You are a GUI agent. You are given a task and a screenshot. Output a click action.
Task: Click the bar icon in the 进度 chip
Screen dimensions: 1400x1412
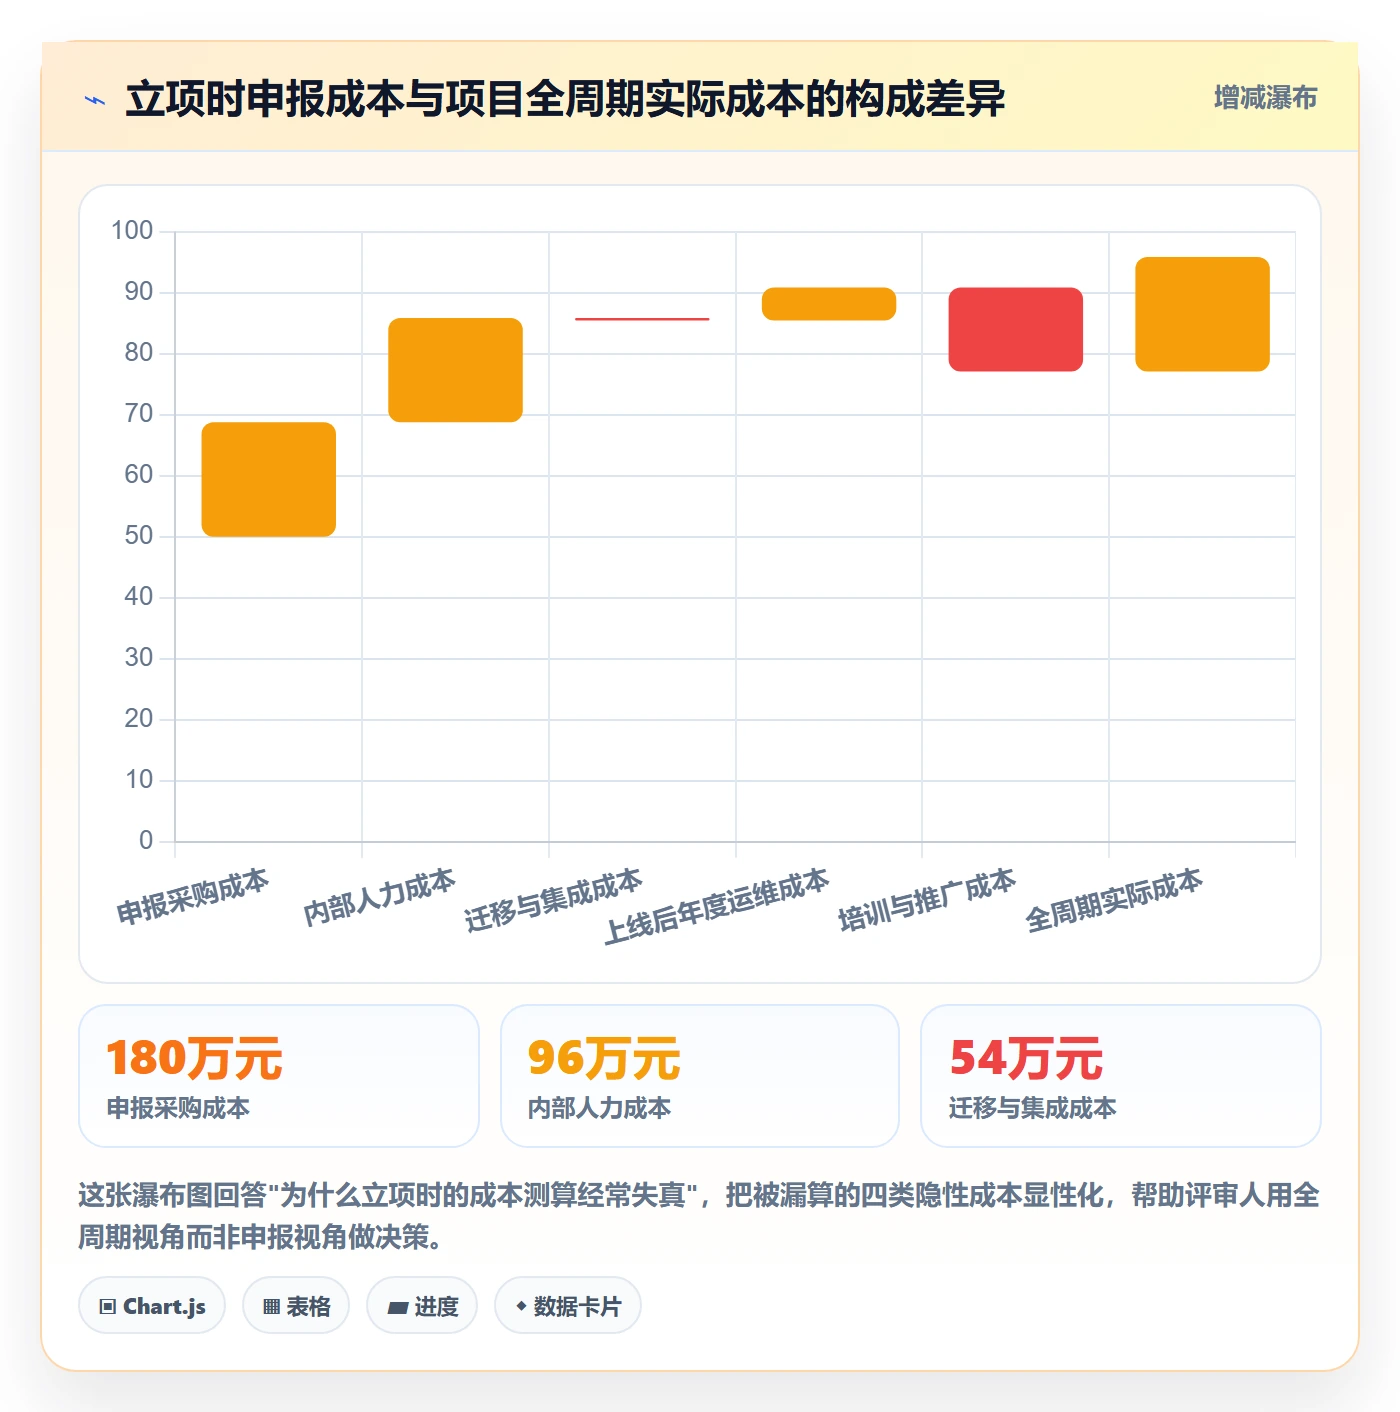tap(397, 1307)
